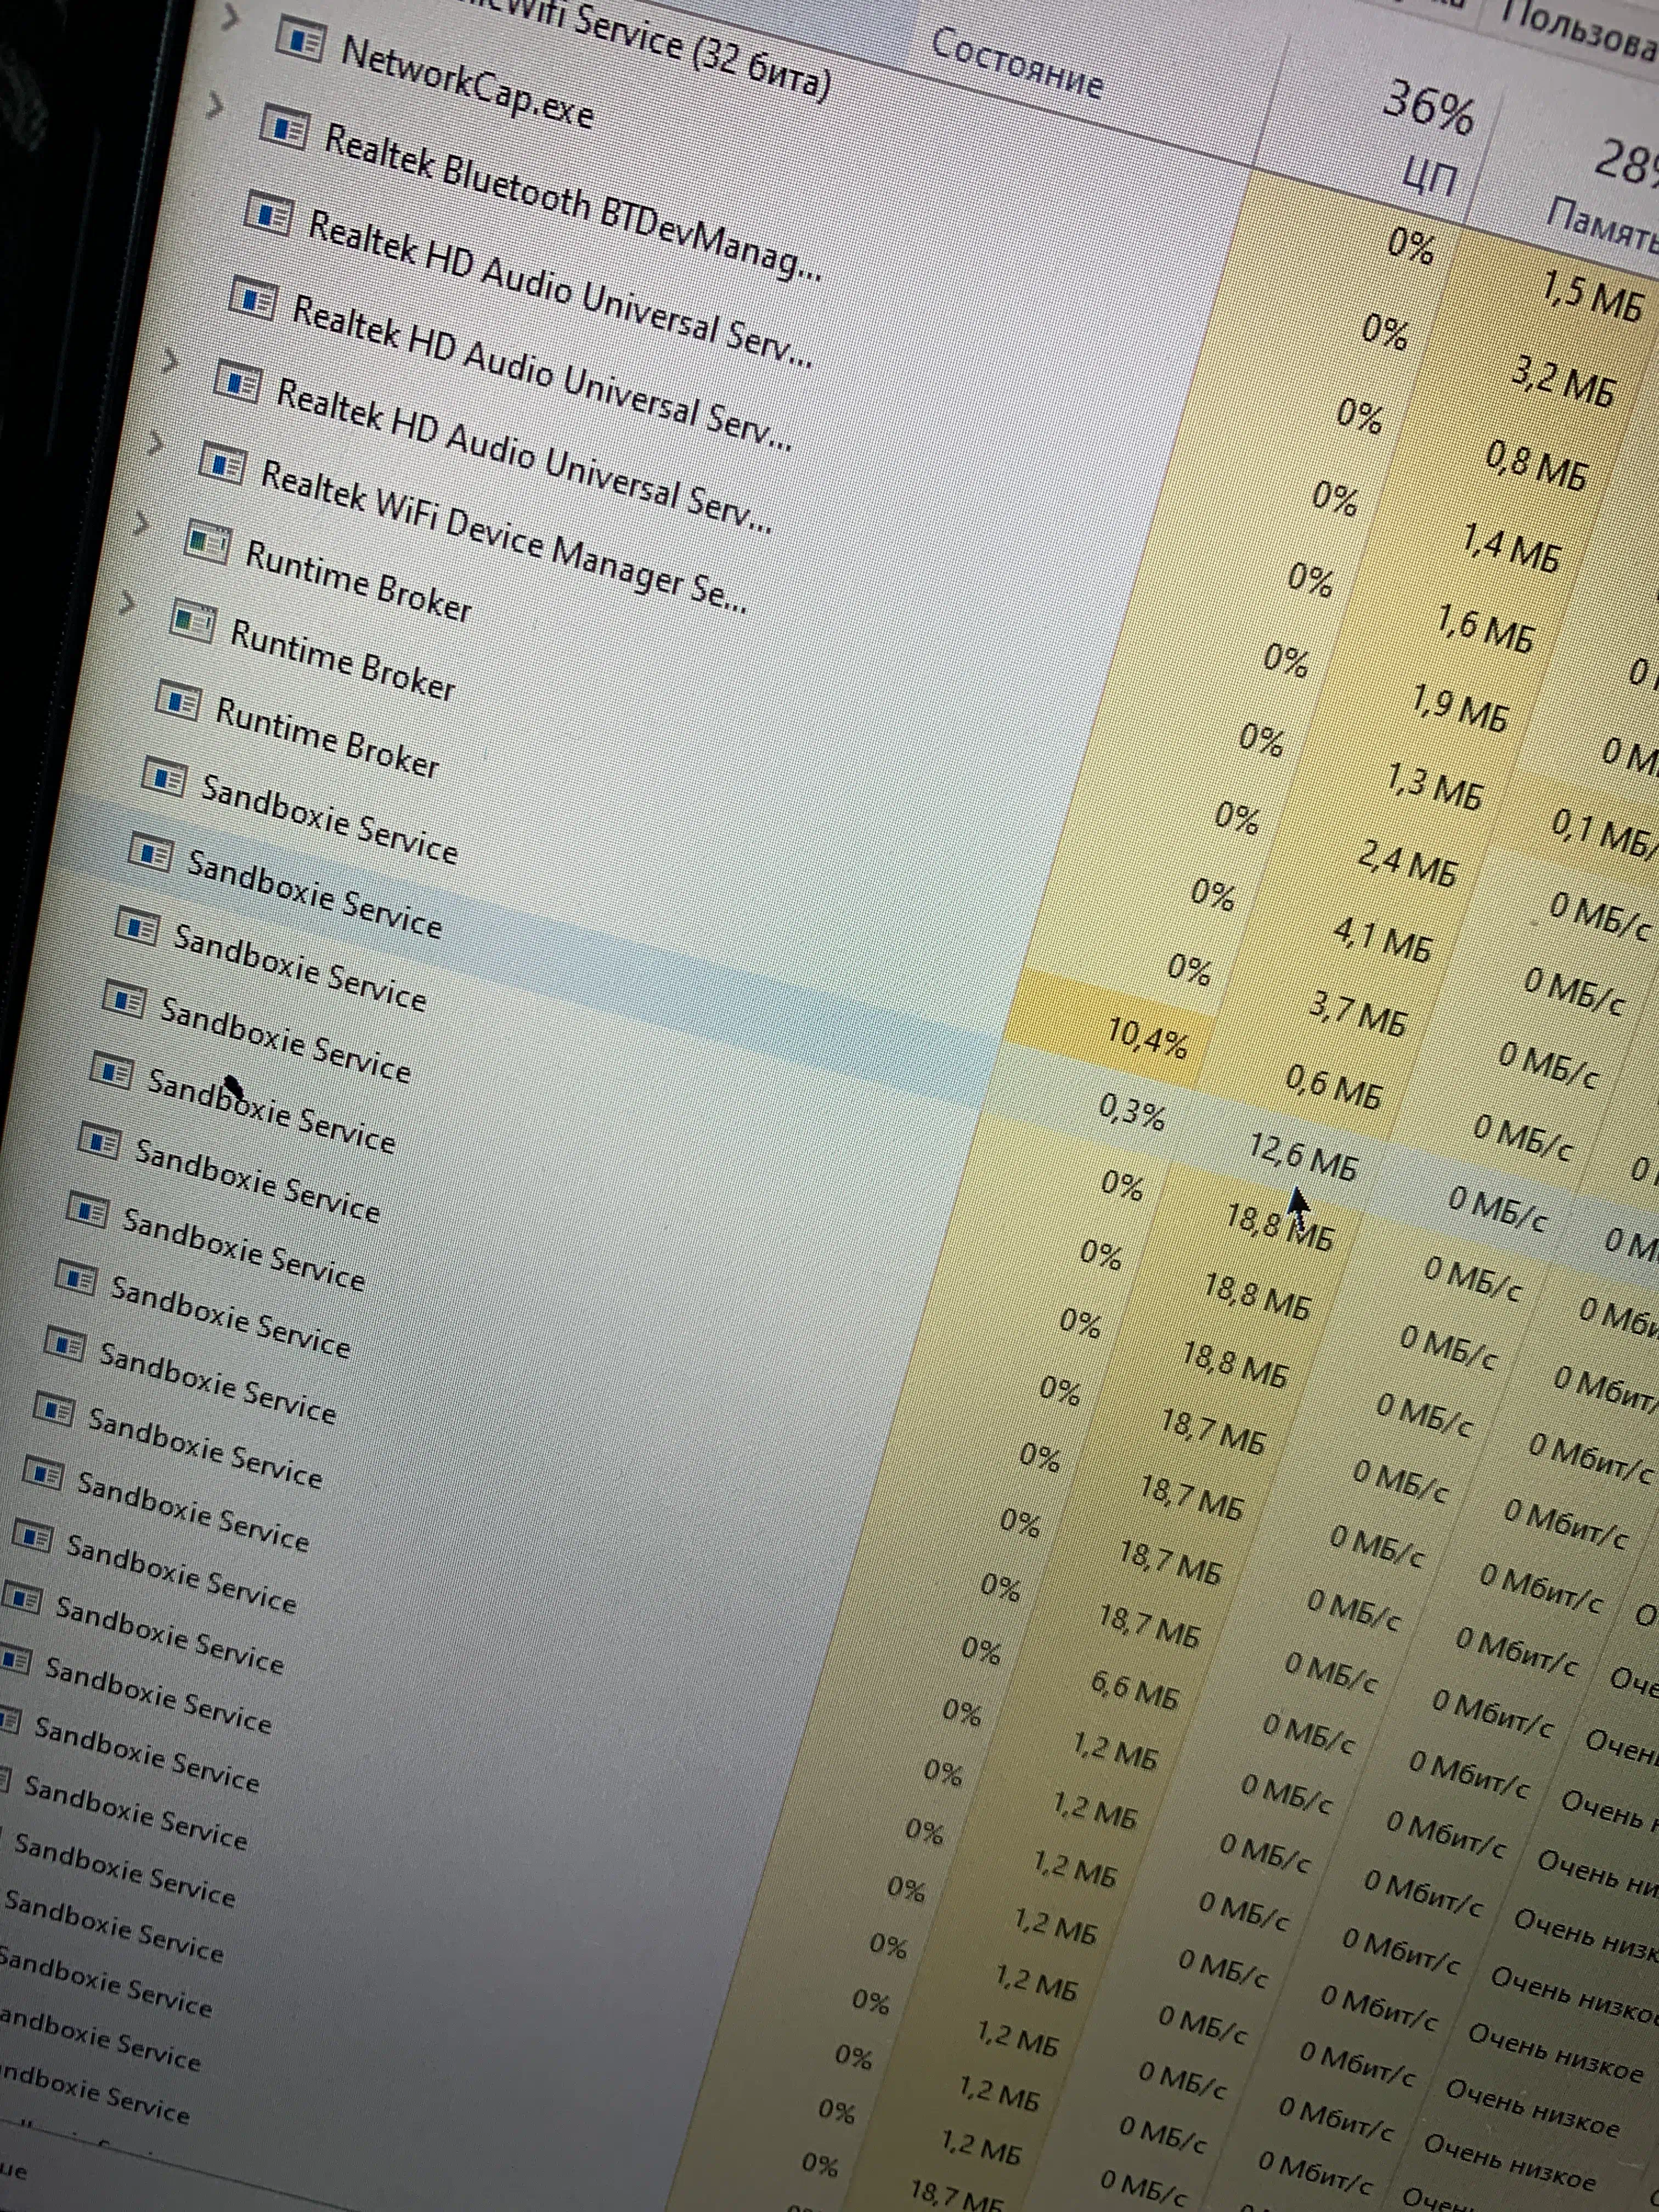Click the 1,6 МБ memory cell
Image resolution: width=1659 pixels, height=2212 pixels.
click(x=1484, y=628)
